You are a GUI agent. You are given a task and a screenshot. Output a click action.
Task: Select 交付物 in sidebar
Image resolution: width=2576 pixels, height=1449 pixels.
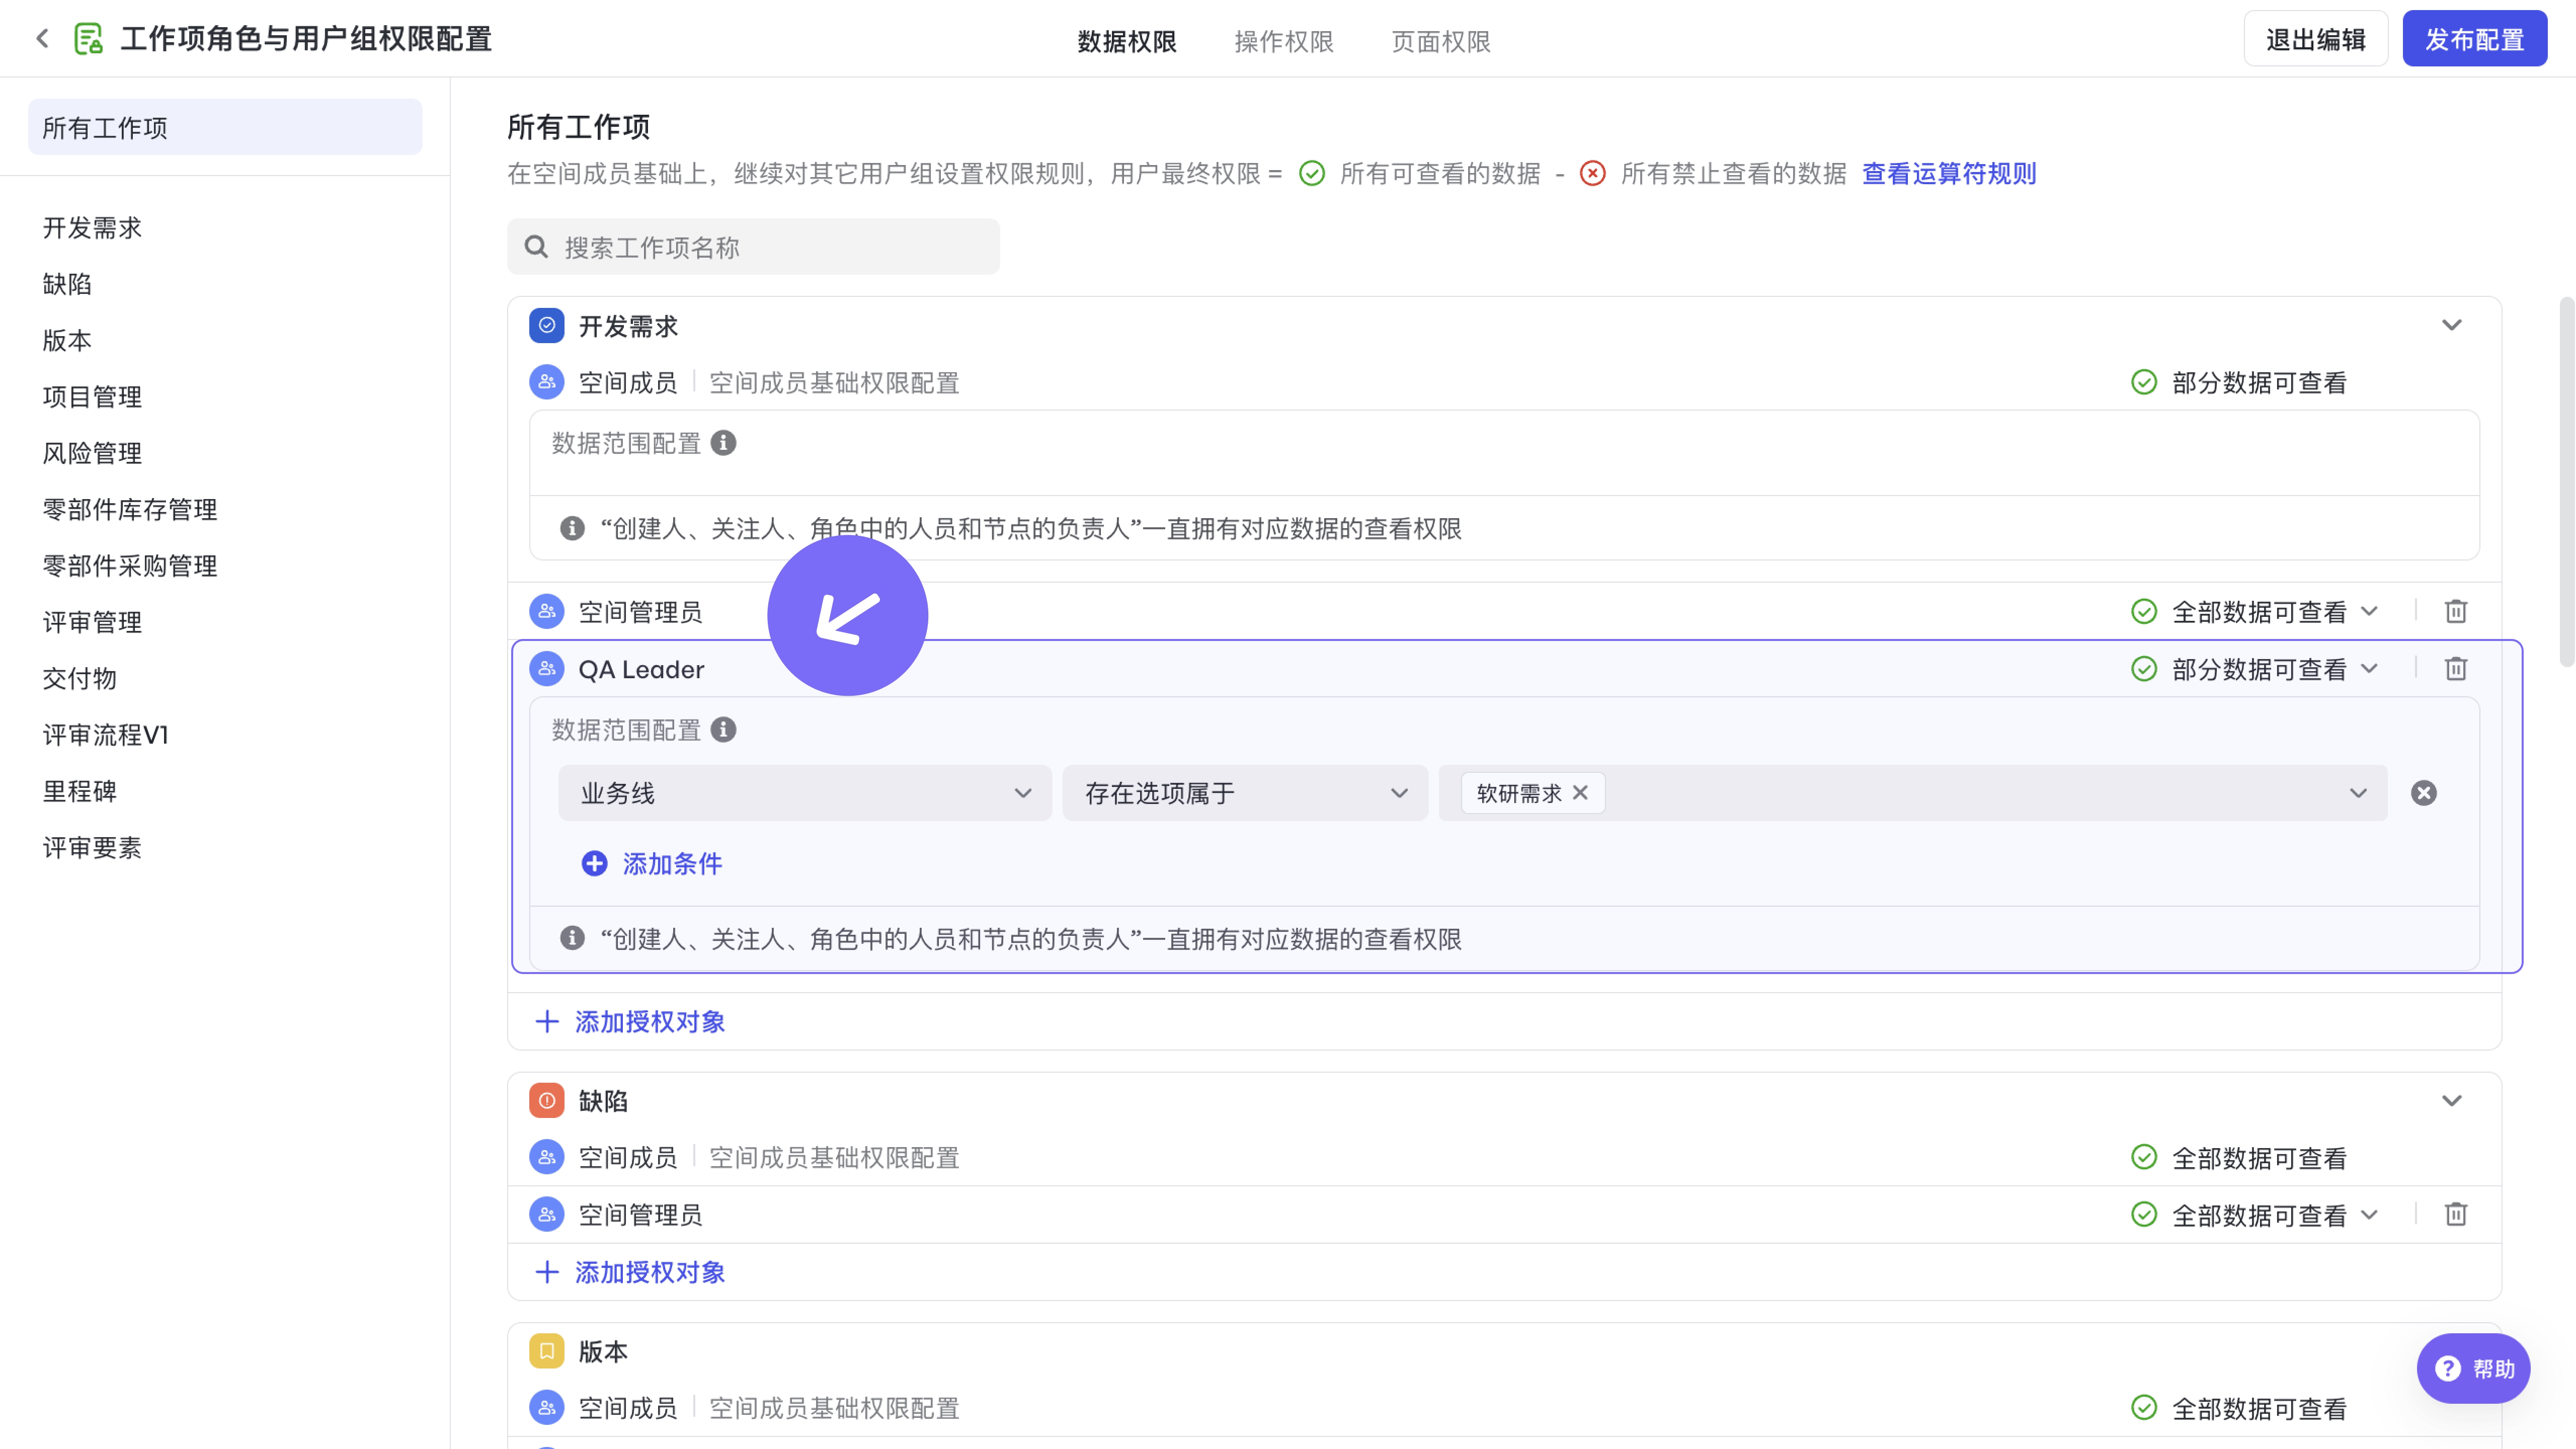[x=80, y=678]
